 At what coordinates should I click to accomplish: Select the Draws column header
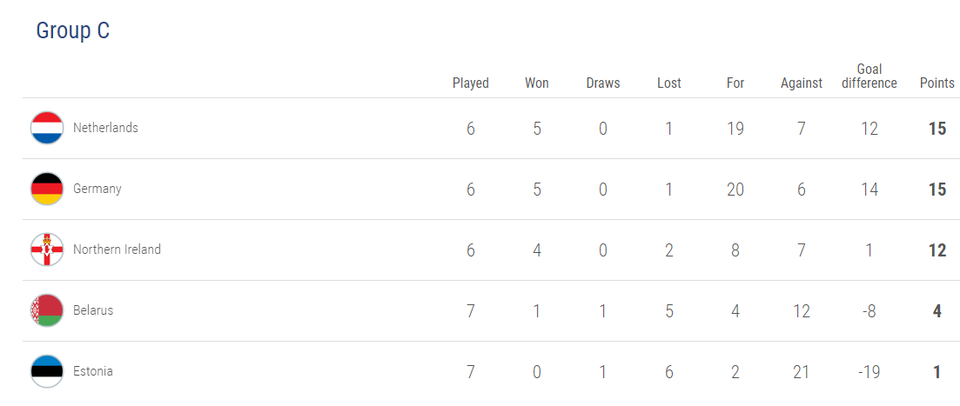[603, 83]
